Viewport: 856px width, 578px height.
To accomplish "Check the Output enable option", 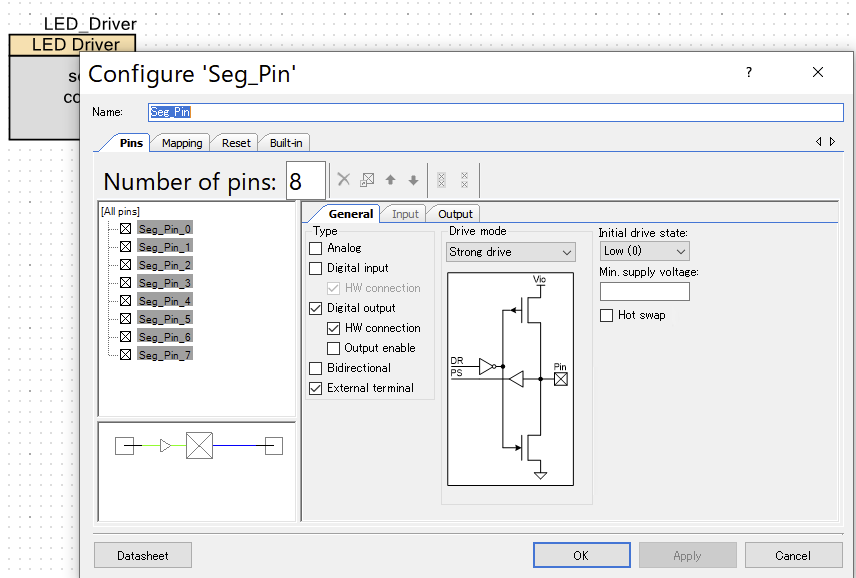I will pyautogui.click(x=334, y=348).
